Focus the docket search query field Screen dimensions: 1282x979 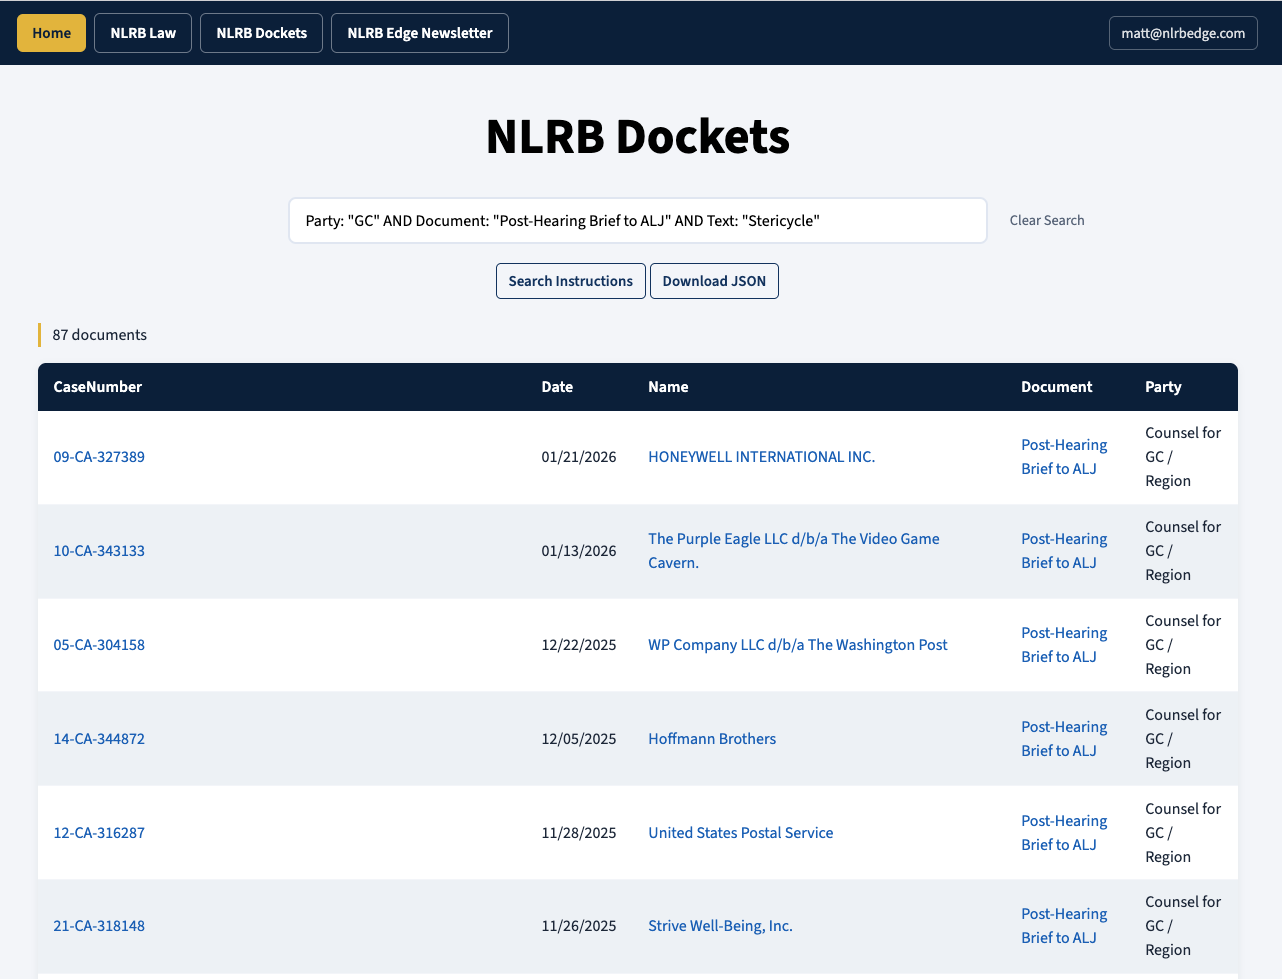(x=638, y=220)
